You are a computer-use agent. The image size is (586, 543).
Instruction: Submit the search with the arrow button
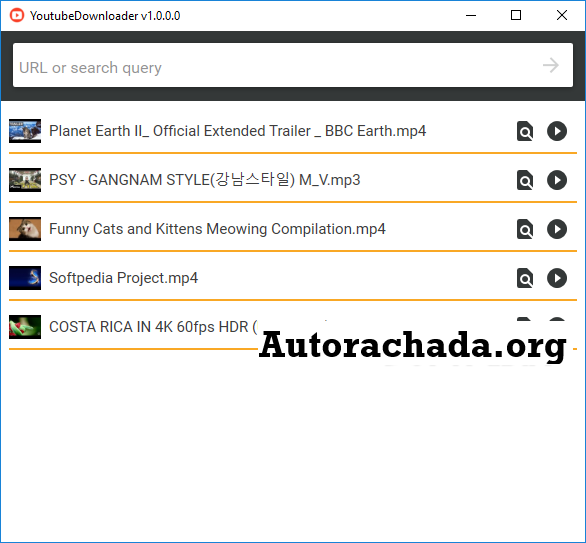pyautogui.click(x=551, y=65)
